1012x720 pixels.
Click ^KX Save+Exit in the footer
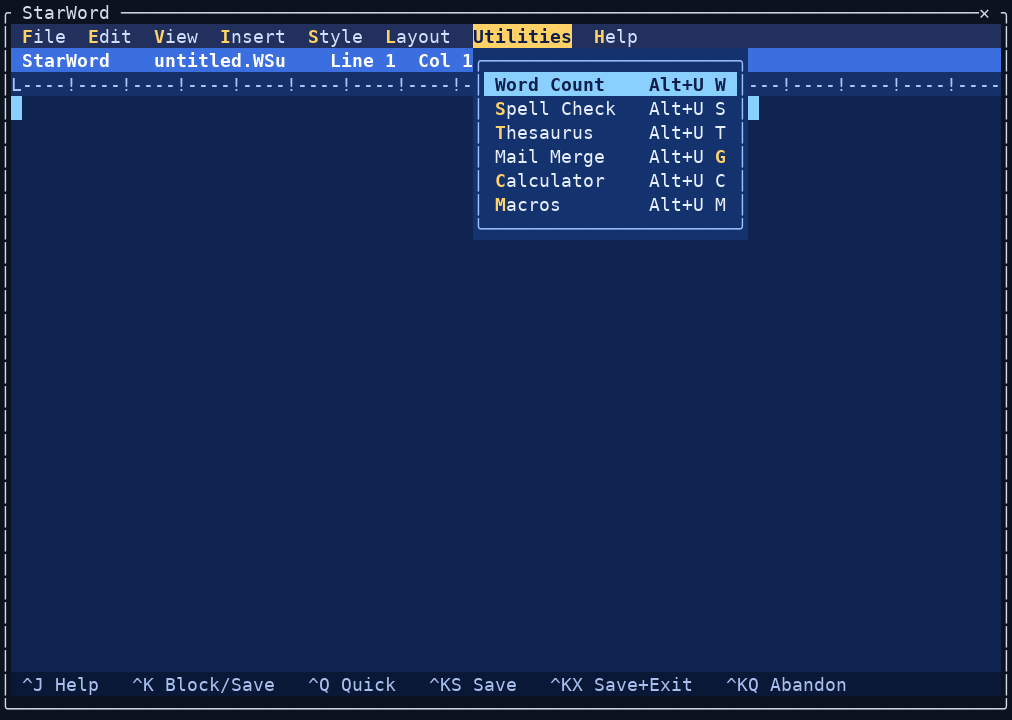click(621, 685)
